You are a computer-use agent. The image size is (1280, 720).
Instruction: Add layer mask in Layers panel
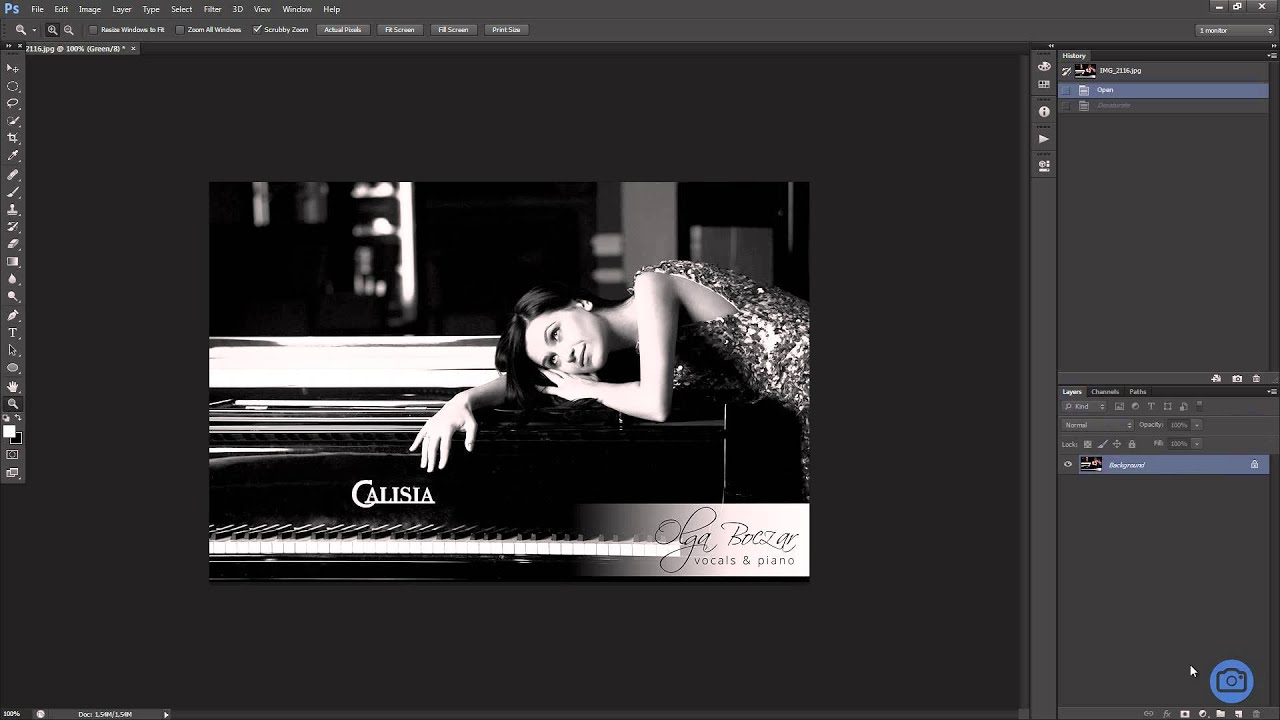[1185, 714]
